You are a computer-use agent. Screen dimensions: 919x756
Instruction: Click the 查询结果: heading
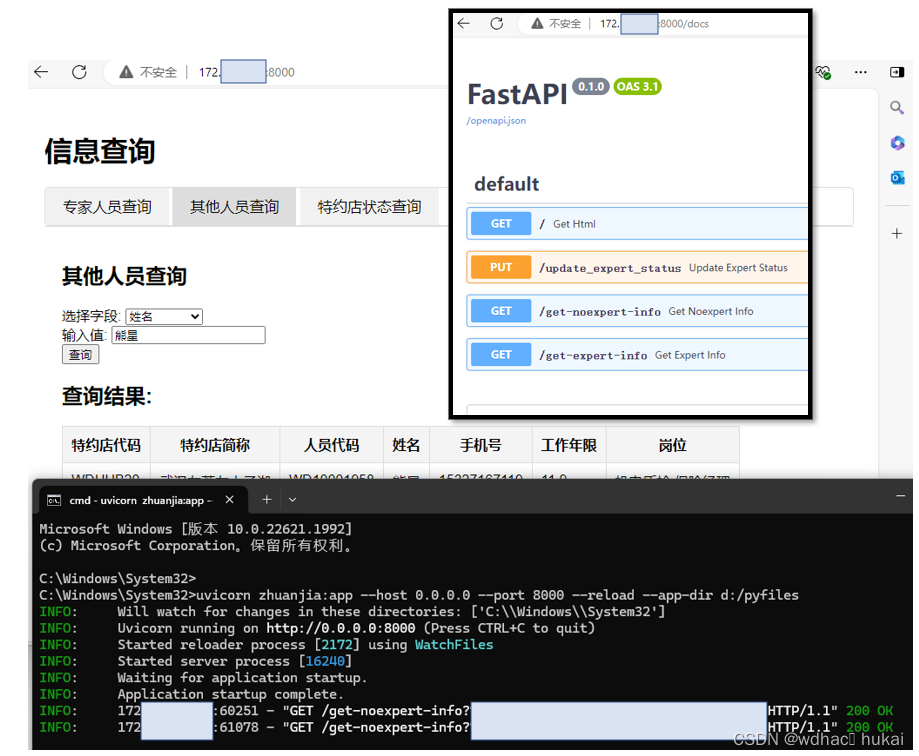pos(107,396)
